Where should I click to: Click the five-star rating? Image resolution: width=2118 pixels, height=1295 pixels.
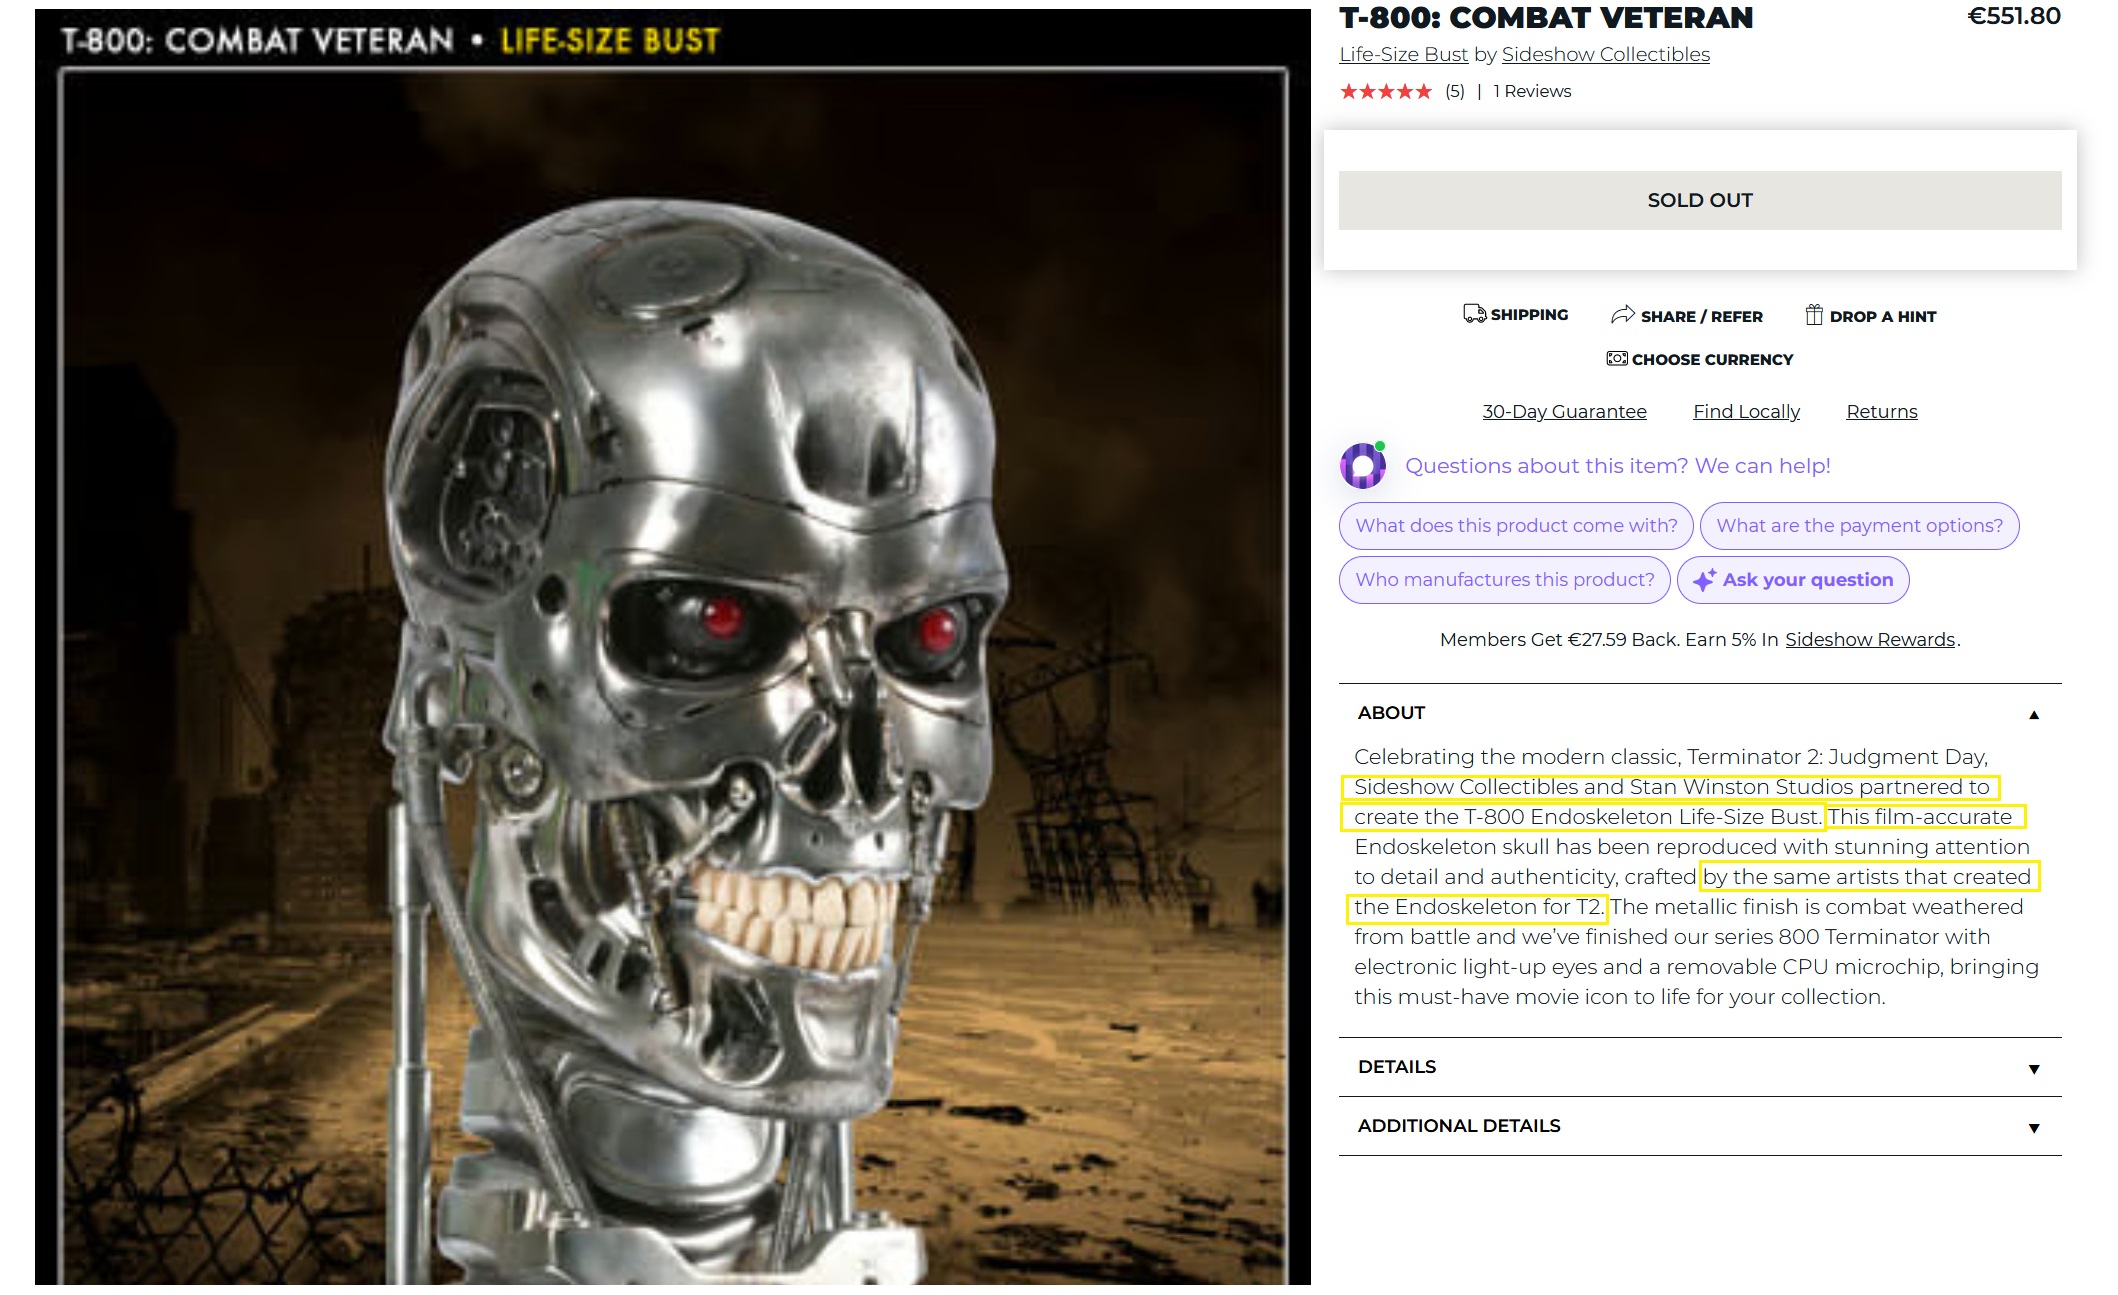[x=1386, y=91]
